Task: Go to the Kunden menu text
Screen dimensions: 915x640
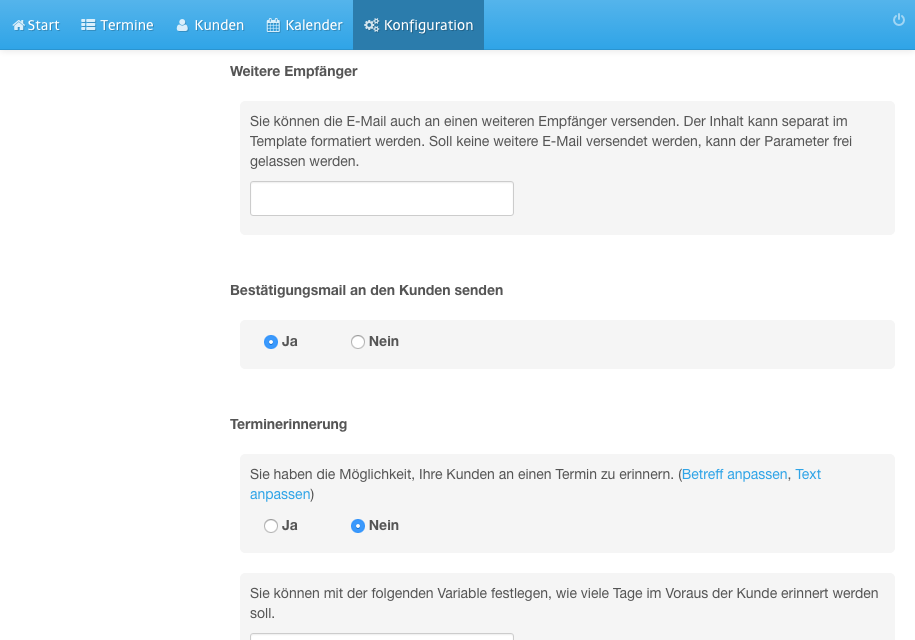Action: [x=219, y=25]
